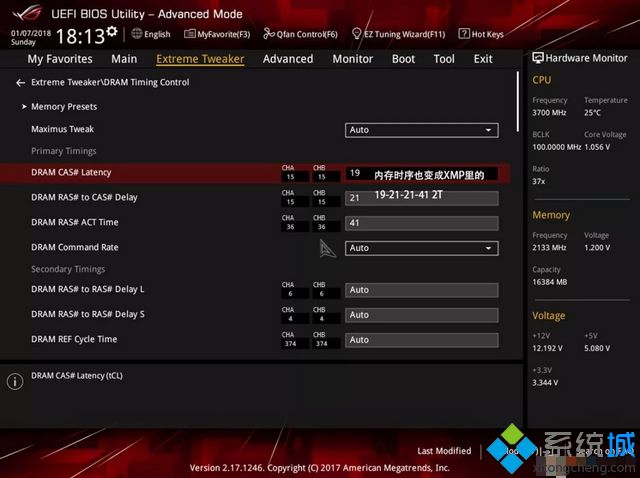
Task: Click the Hardware Monitor screen icon
Action: (x=538, y=58)
